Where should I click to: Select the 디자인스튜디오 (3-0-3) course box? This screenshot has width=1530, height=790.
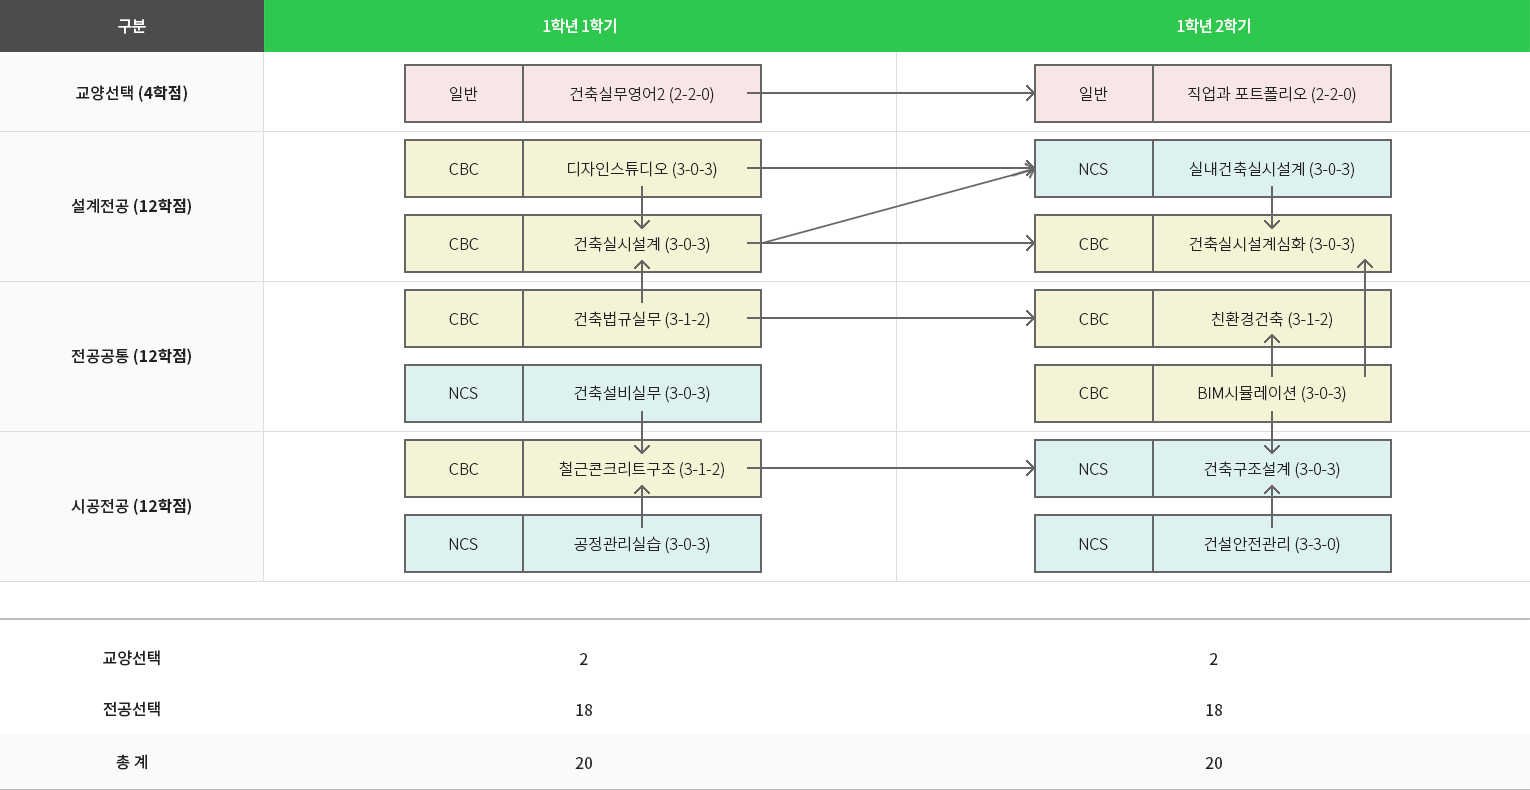pos(642,169)
